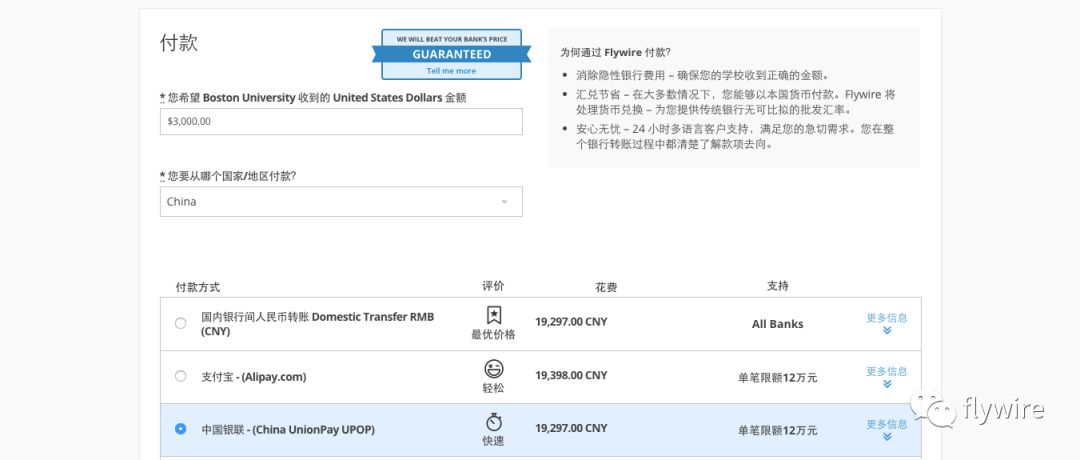
Task: Click the Domestic Transfer RMB (CNY) label
Action: click(x=318, y=324)
